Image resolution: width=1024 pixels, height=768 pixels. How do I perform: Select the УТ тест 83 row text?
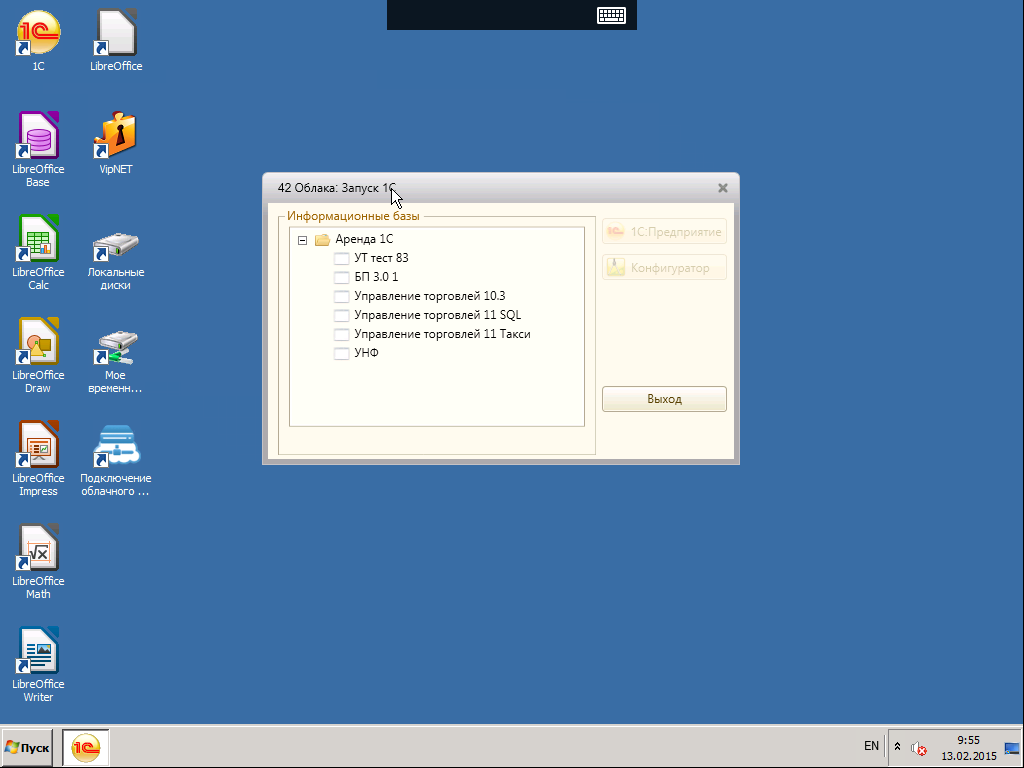pyautogui.click(x=381, y=258)
